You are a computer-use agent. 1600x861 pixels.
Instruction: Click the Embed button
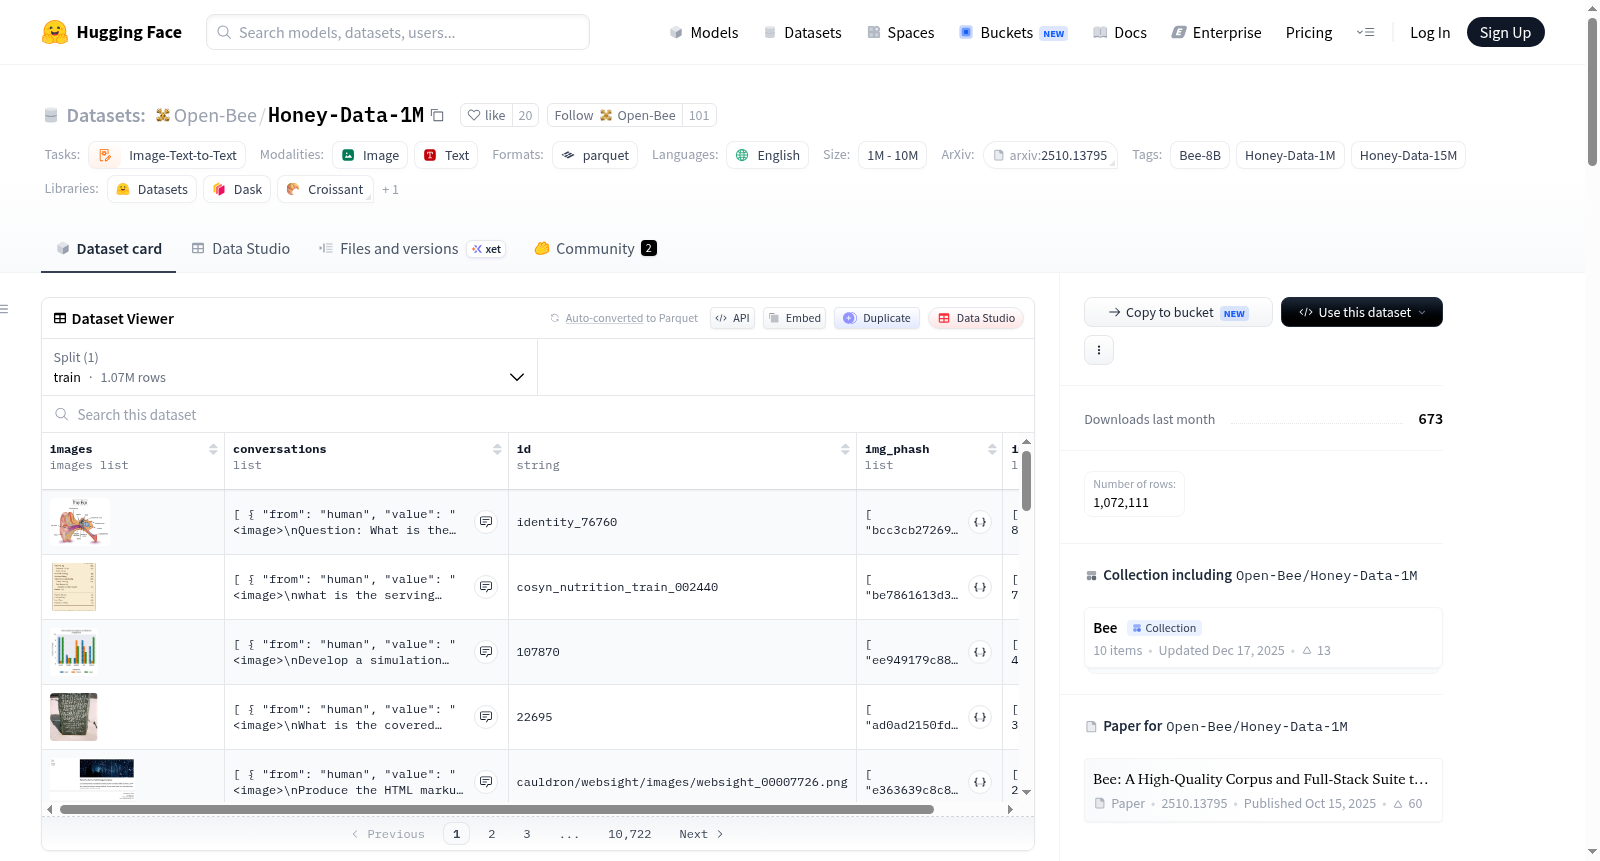pyautogui.click(x=794, y=318)
